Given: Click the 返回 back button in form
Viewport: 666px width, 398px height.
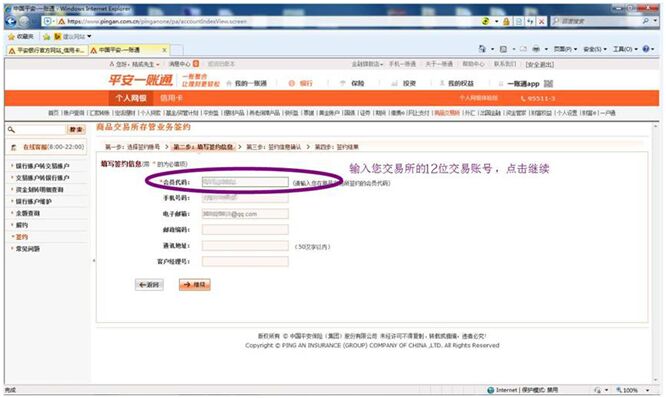Looking at the screenshot, I should [149, 285].
